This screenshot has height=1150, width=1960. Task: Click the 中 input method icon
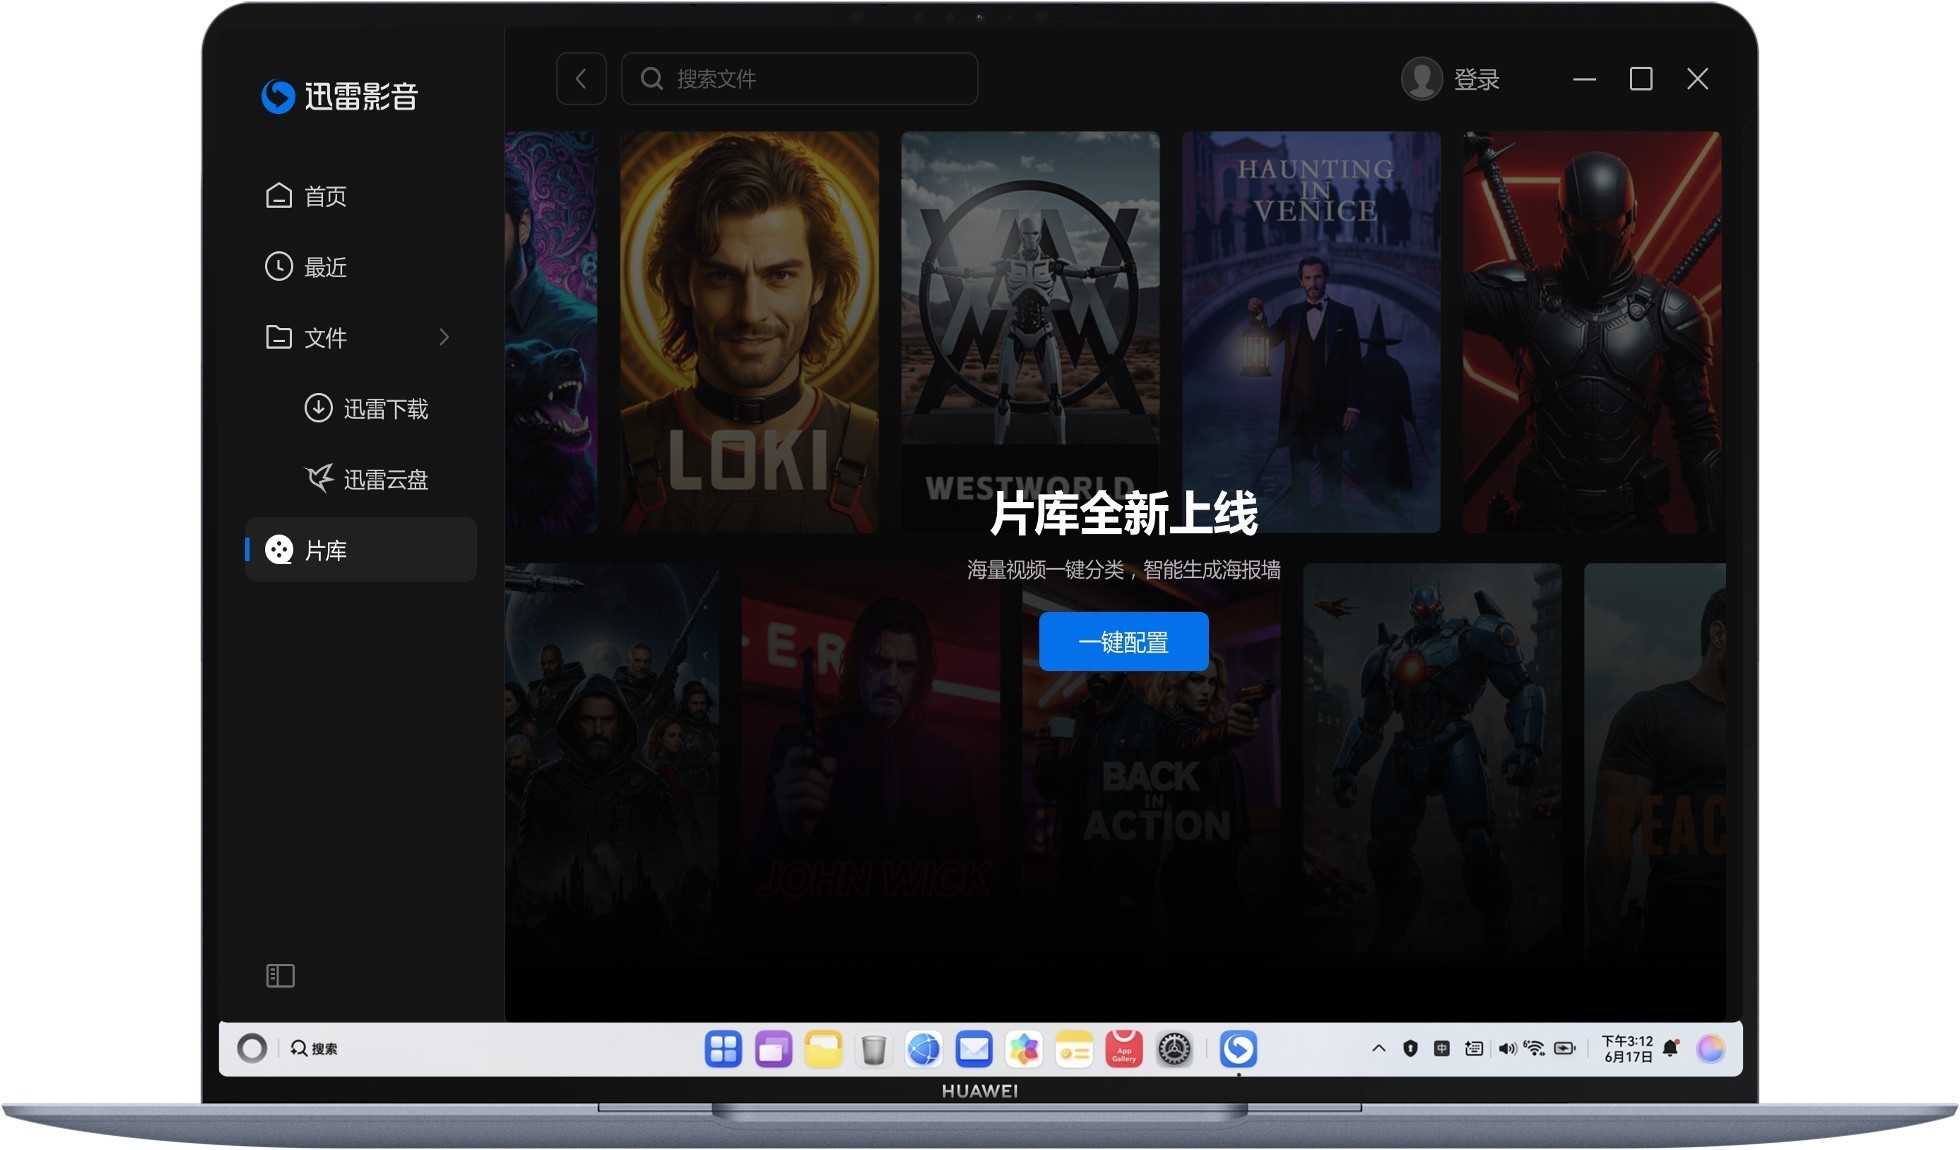point(1441,1049)
